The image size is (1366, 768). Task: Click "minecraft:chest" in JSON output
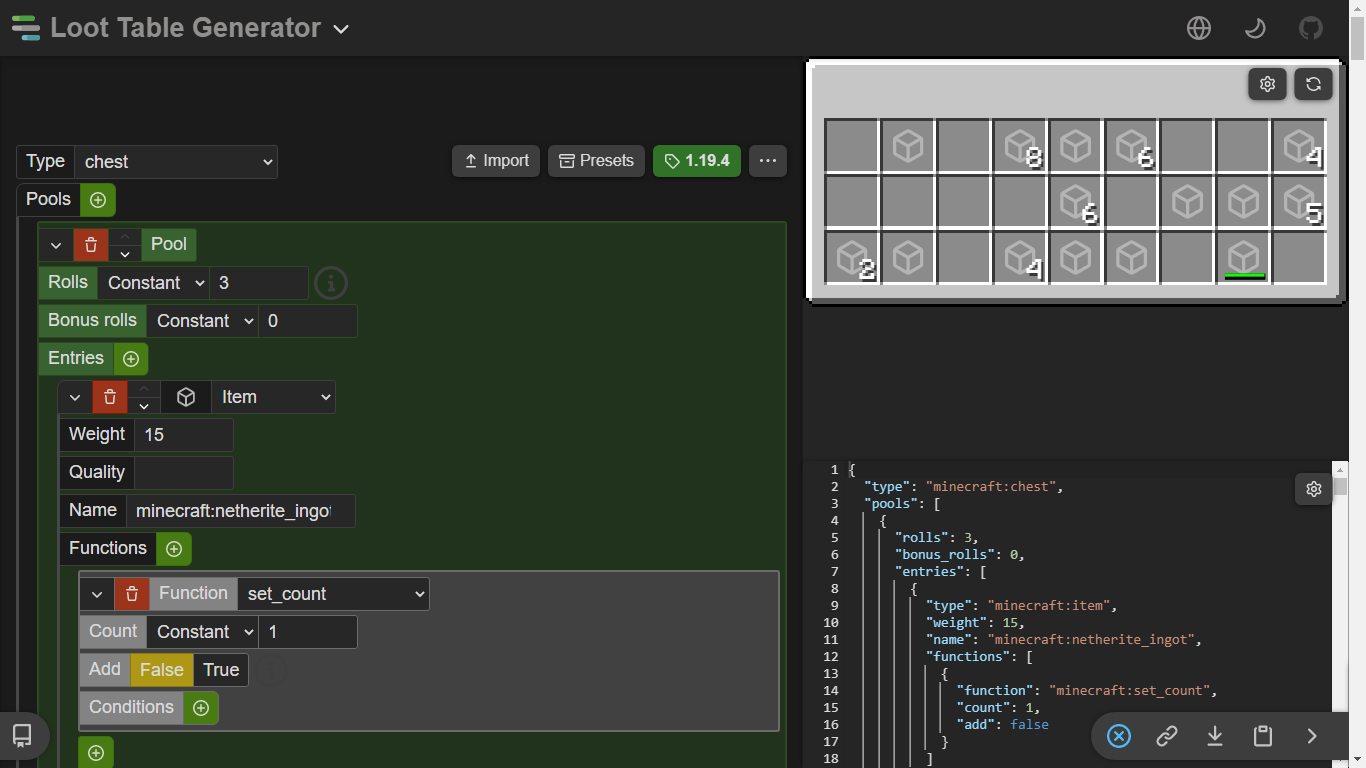pyautogui.click(x=990, y=487)
